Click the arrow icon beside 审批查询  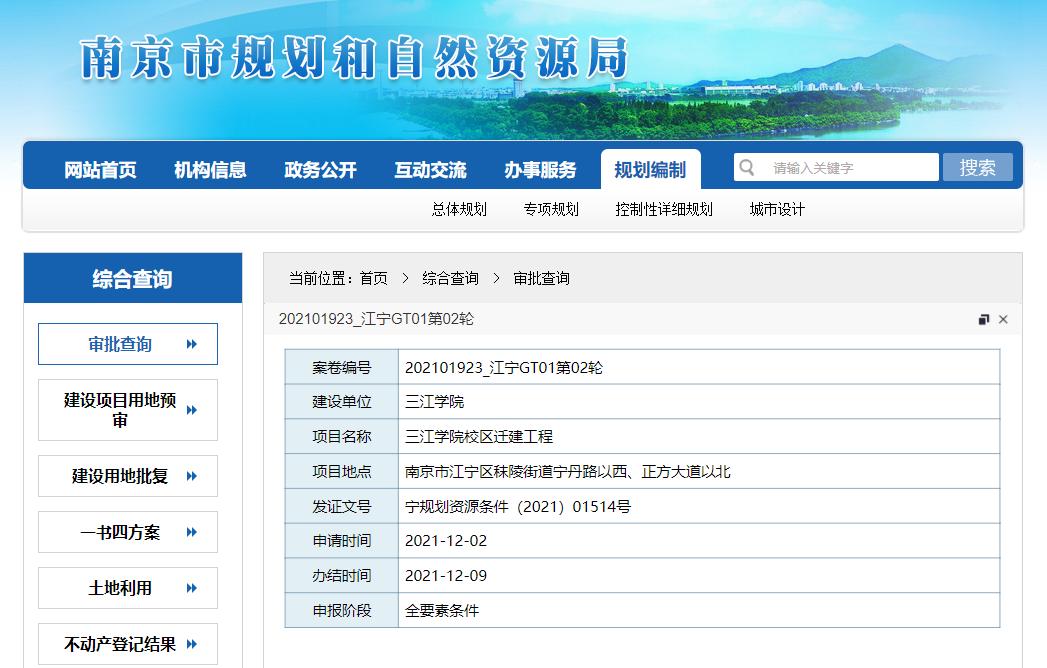(x=192, y=344)
